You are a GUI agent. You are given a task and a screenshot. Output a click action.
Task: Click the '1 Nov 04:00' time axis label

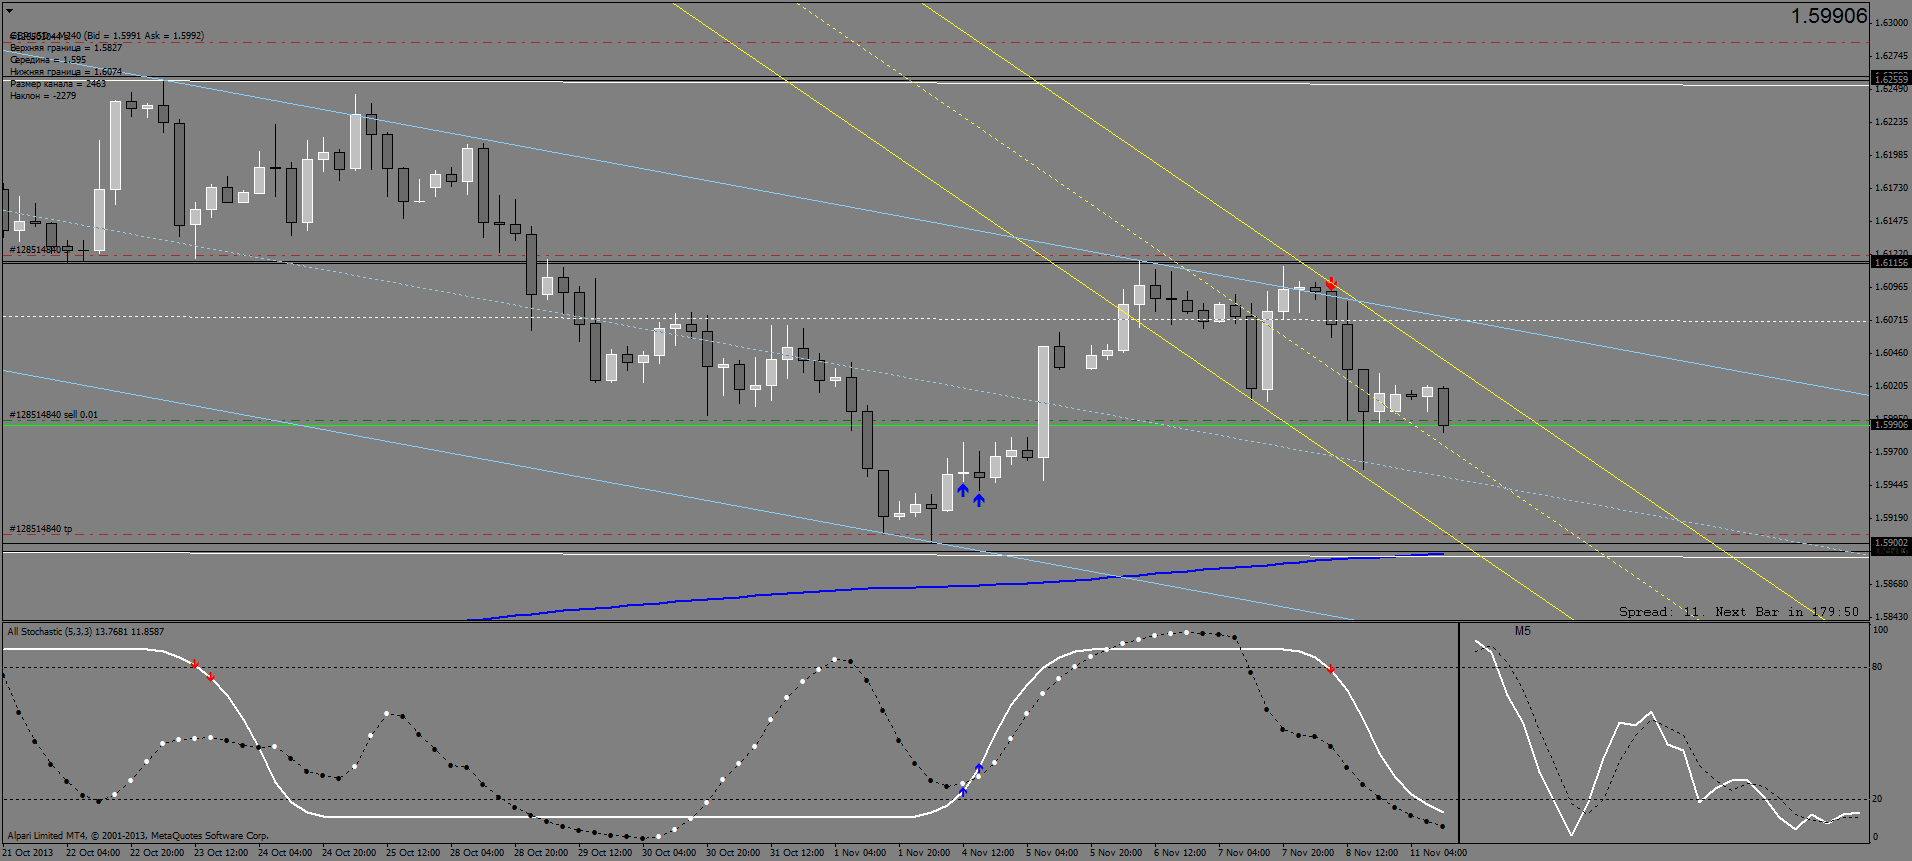[x=860, y=853]
